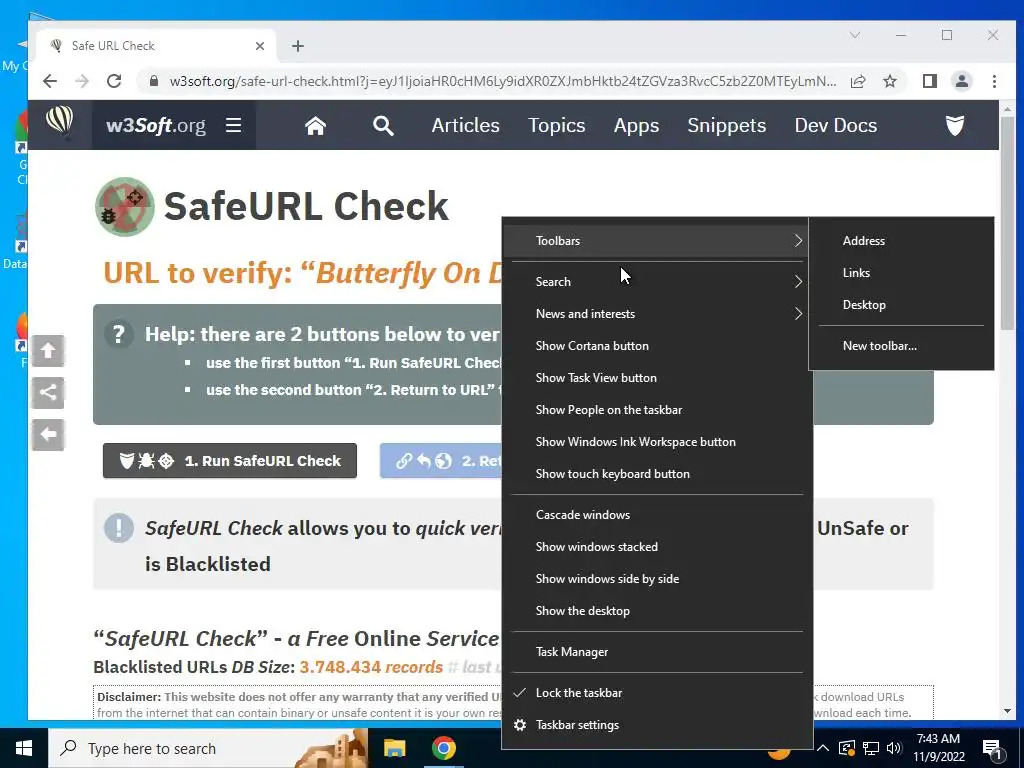Click the share icon in side panel
Screen dimensions: 1024x768
[x=48, y=392]
